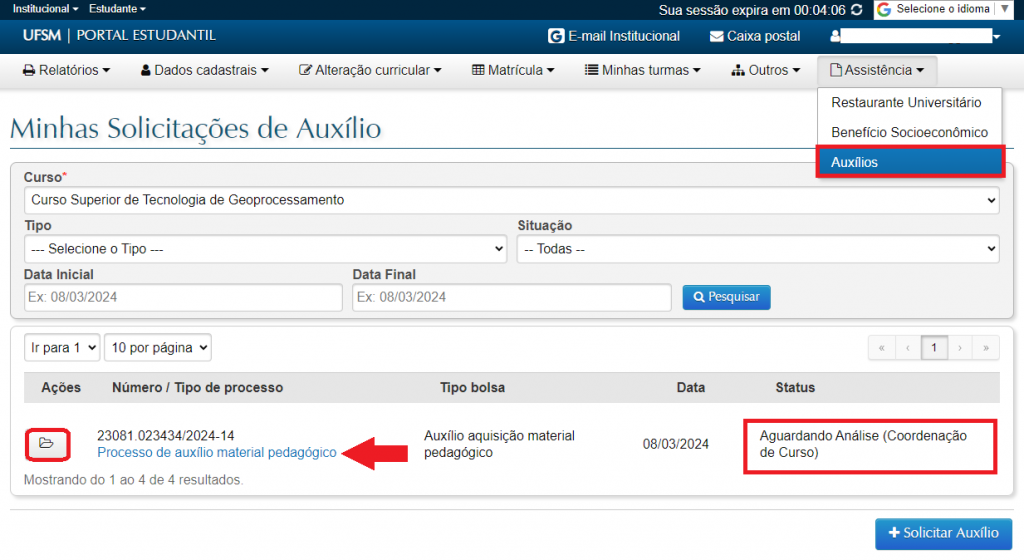The height and width of the screenshot is (560, 1024).
Task: Click the user profile icon
Action: click(x=836, y=36)
